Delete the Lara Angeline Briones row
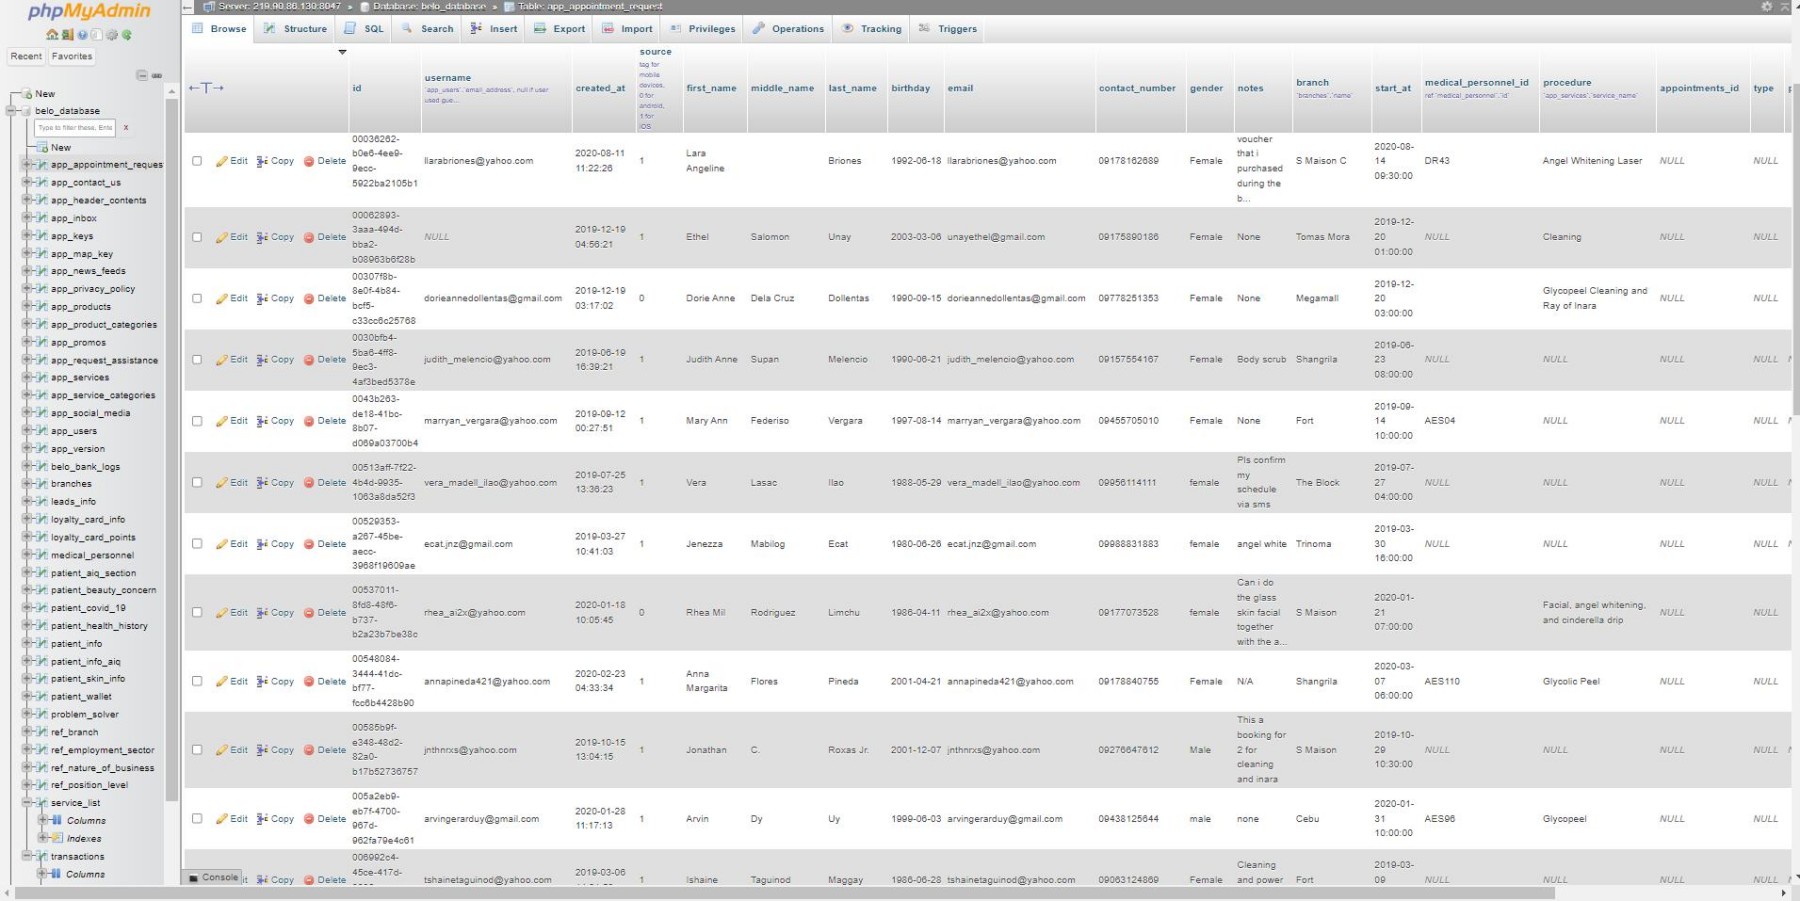 pyautogui.click(x=325, y=161)
